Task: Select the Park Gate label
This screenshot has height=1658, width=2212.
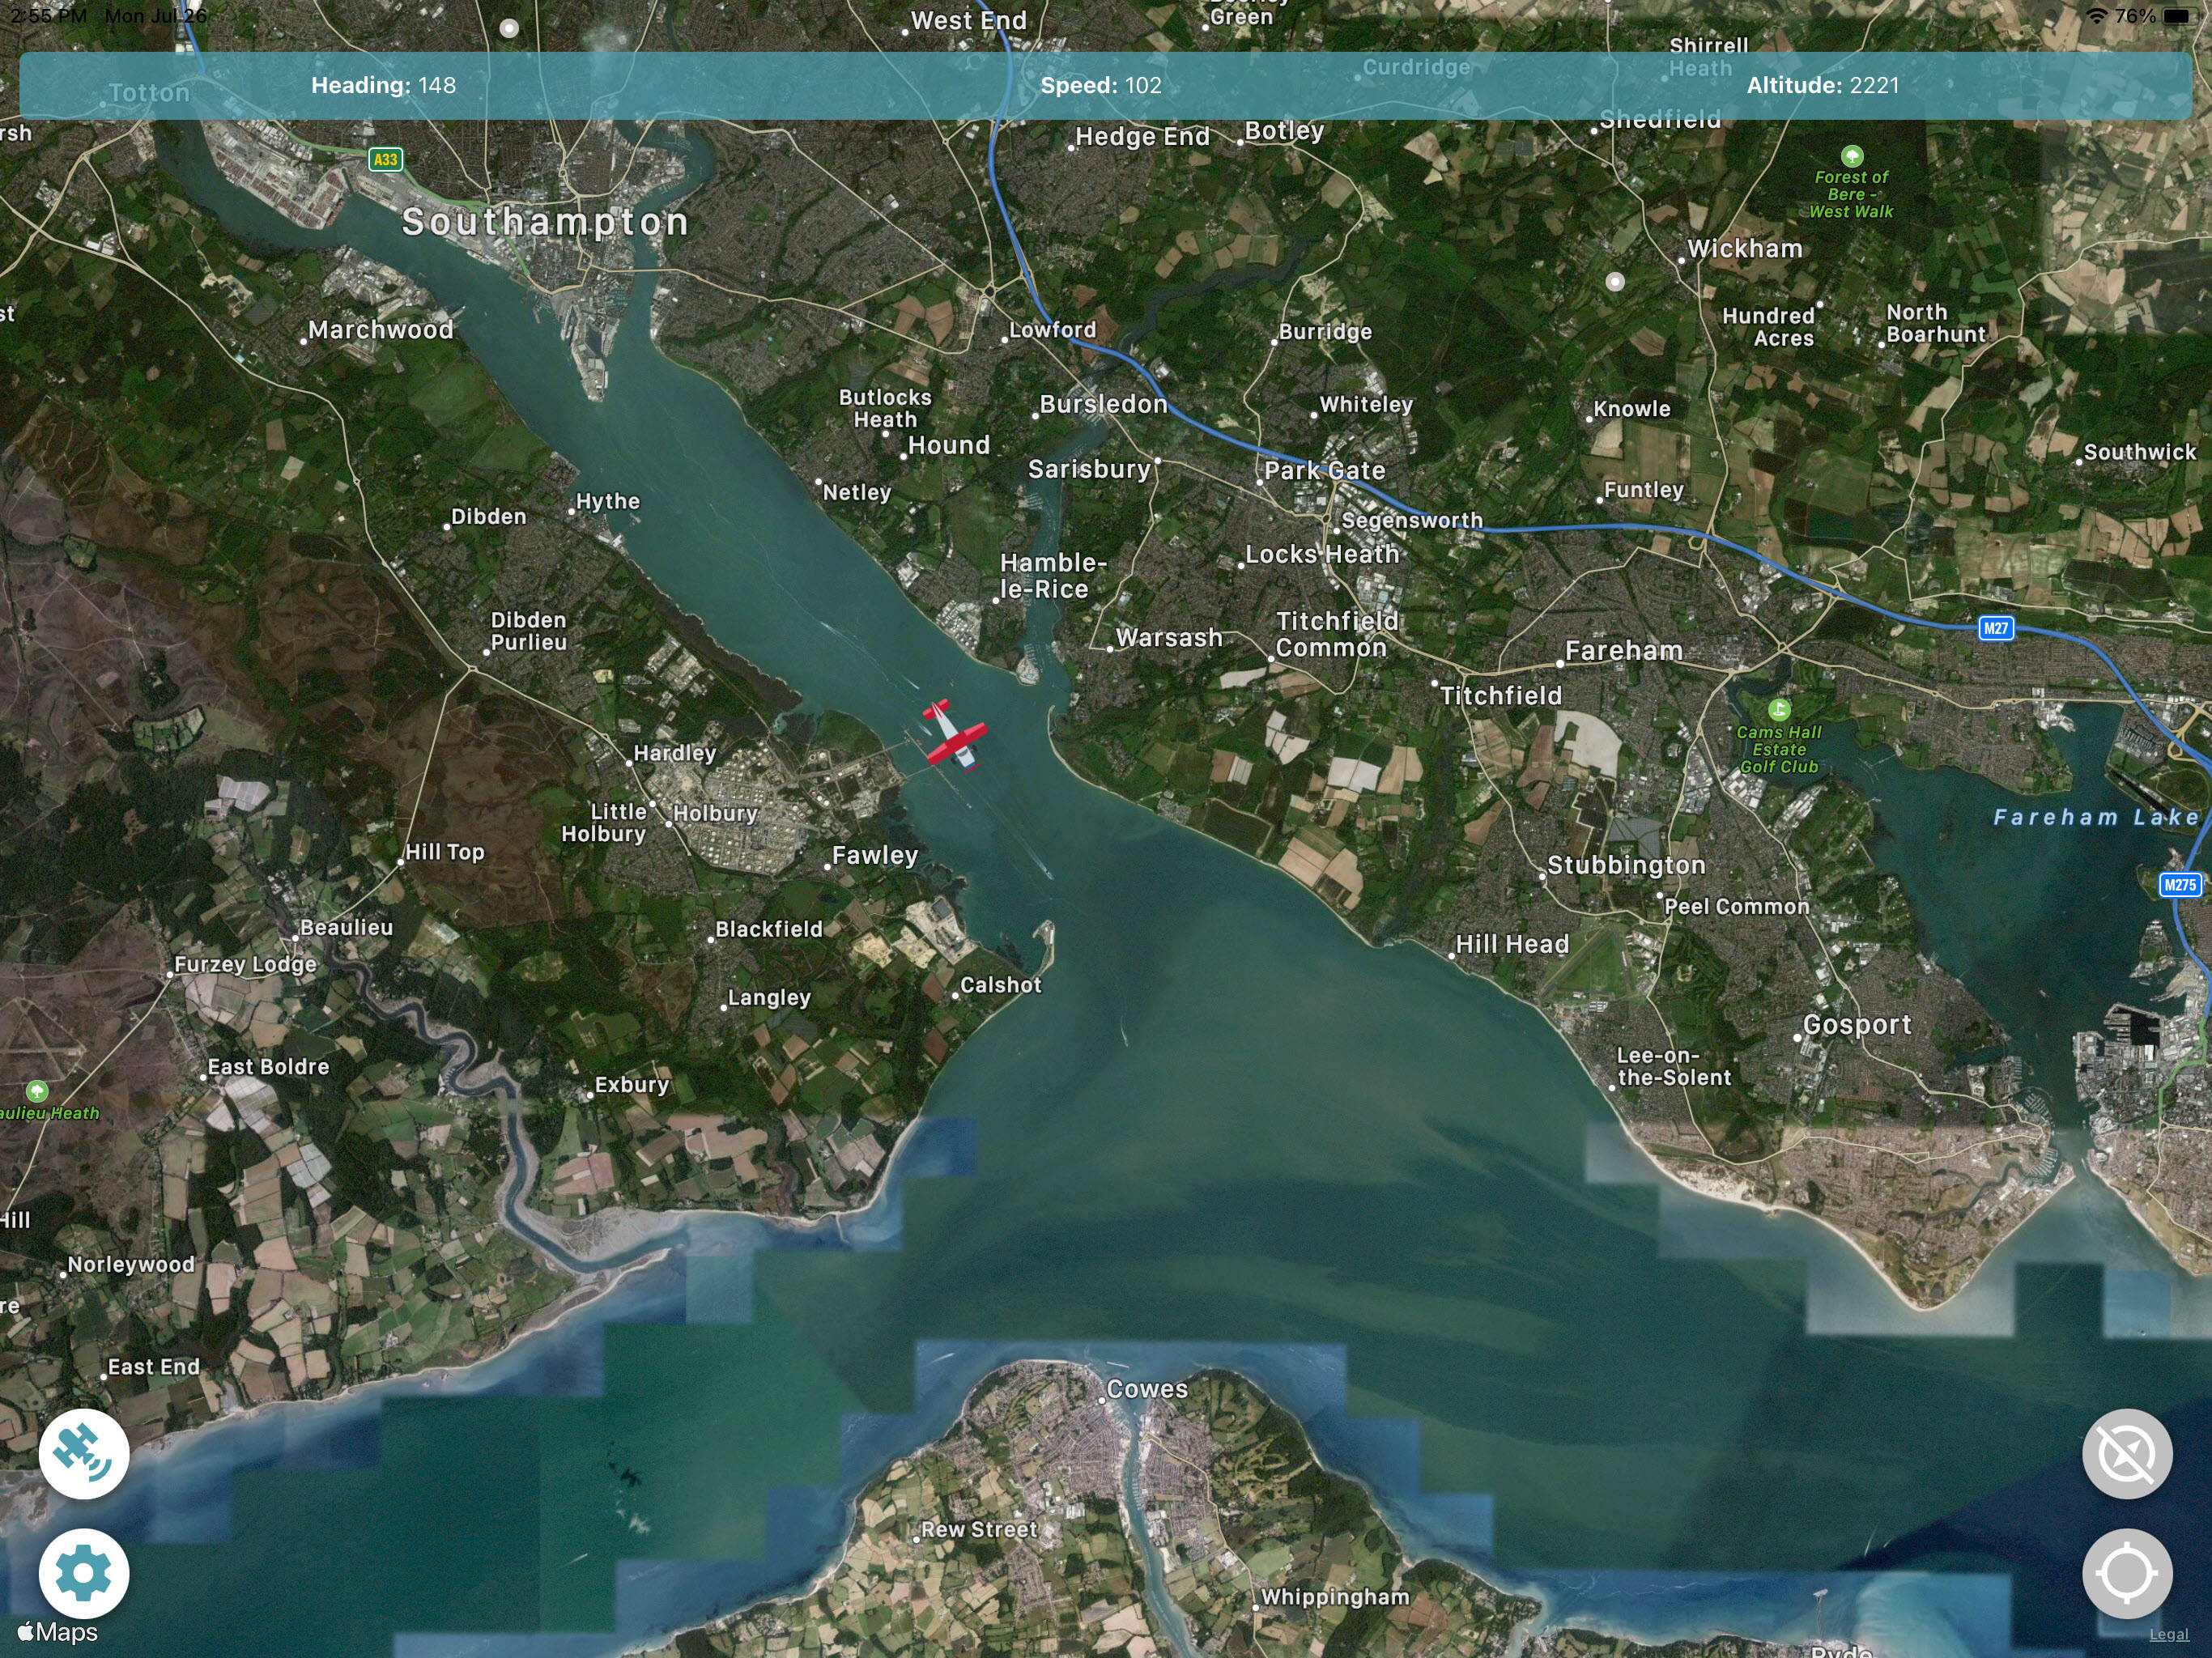Action: click(x=1325, y=470)
